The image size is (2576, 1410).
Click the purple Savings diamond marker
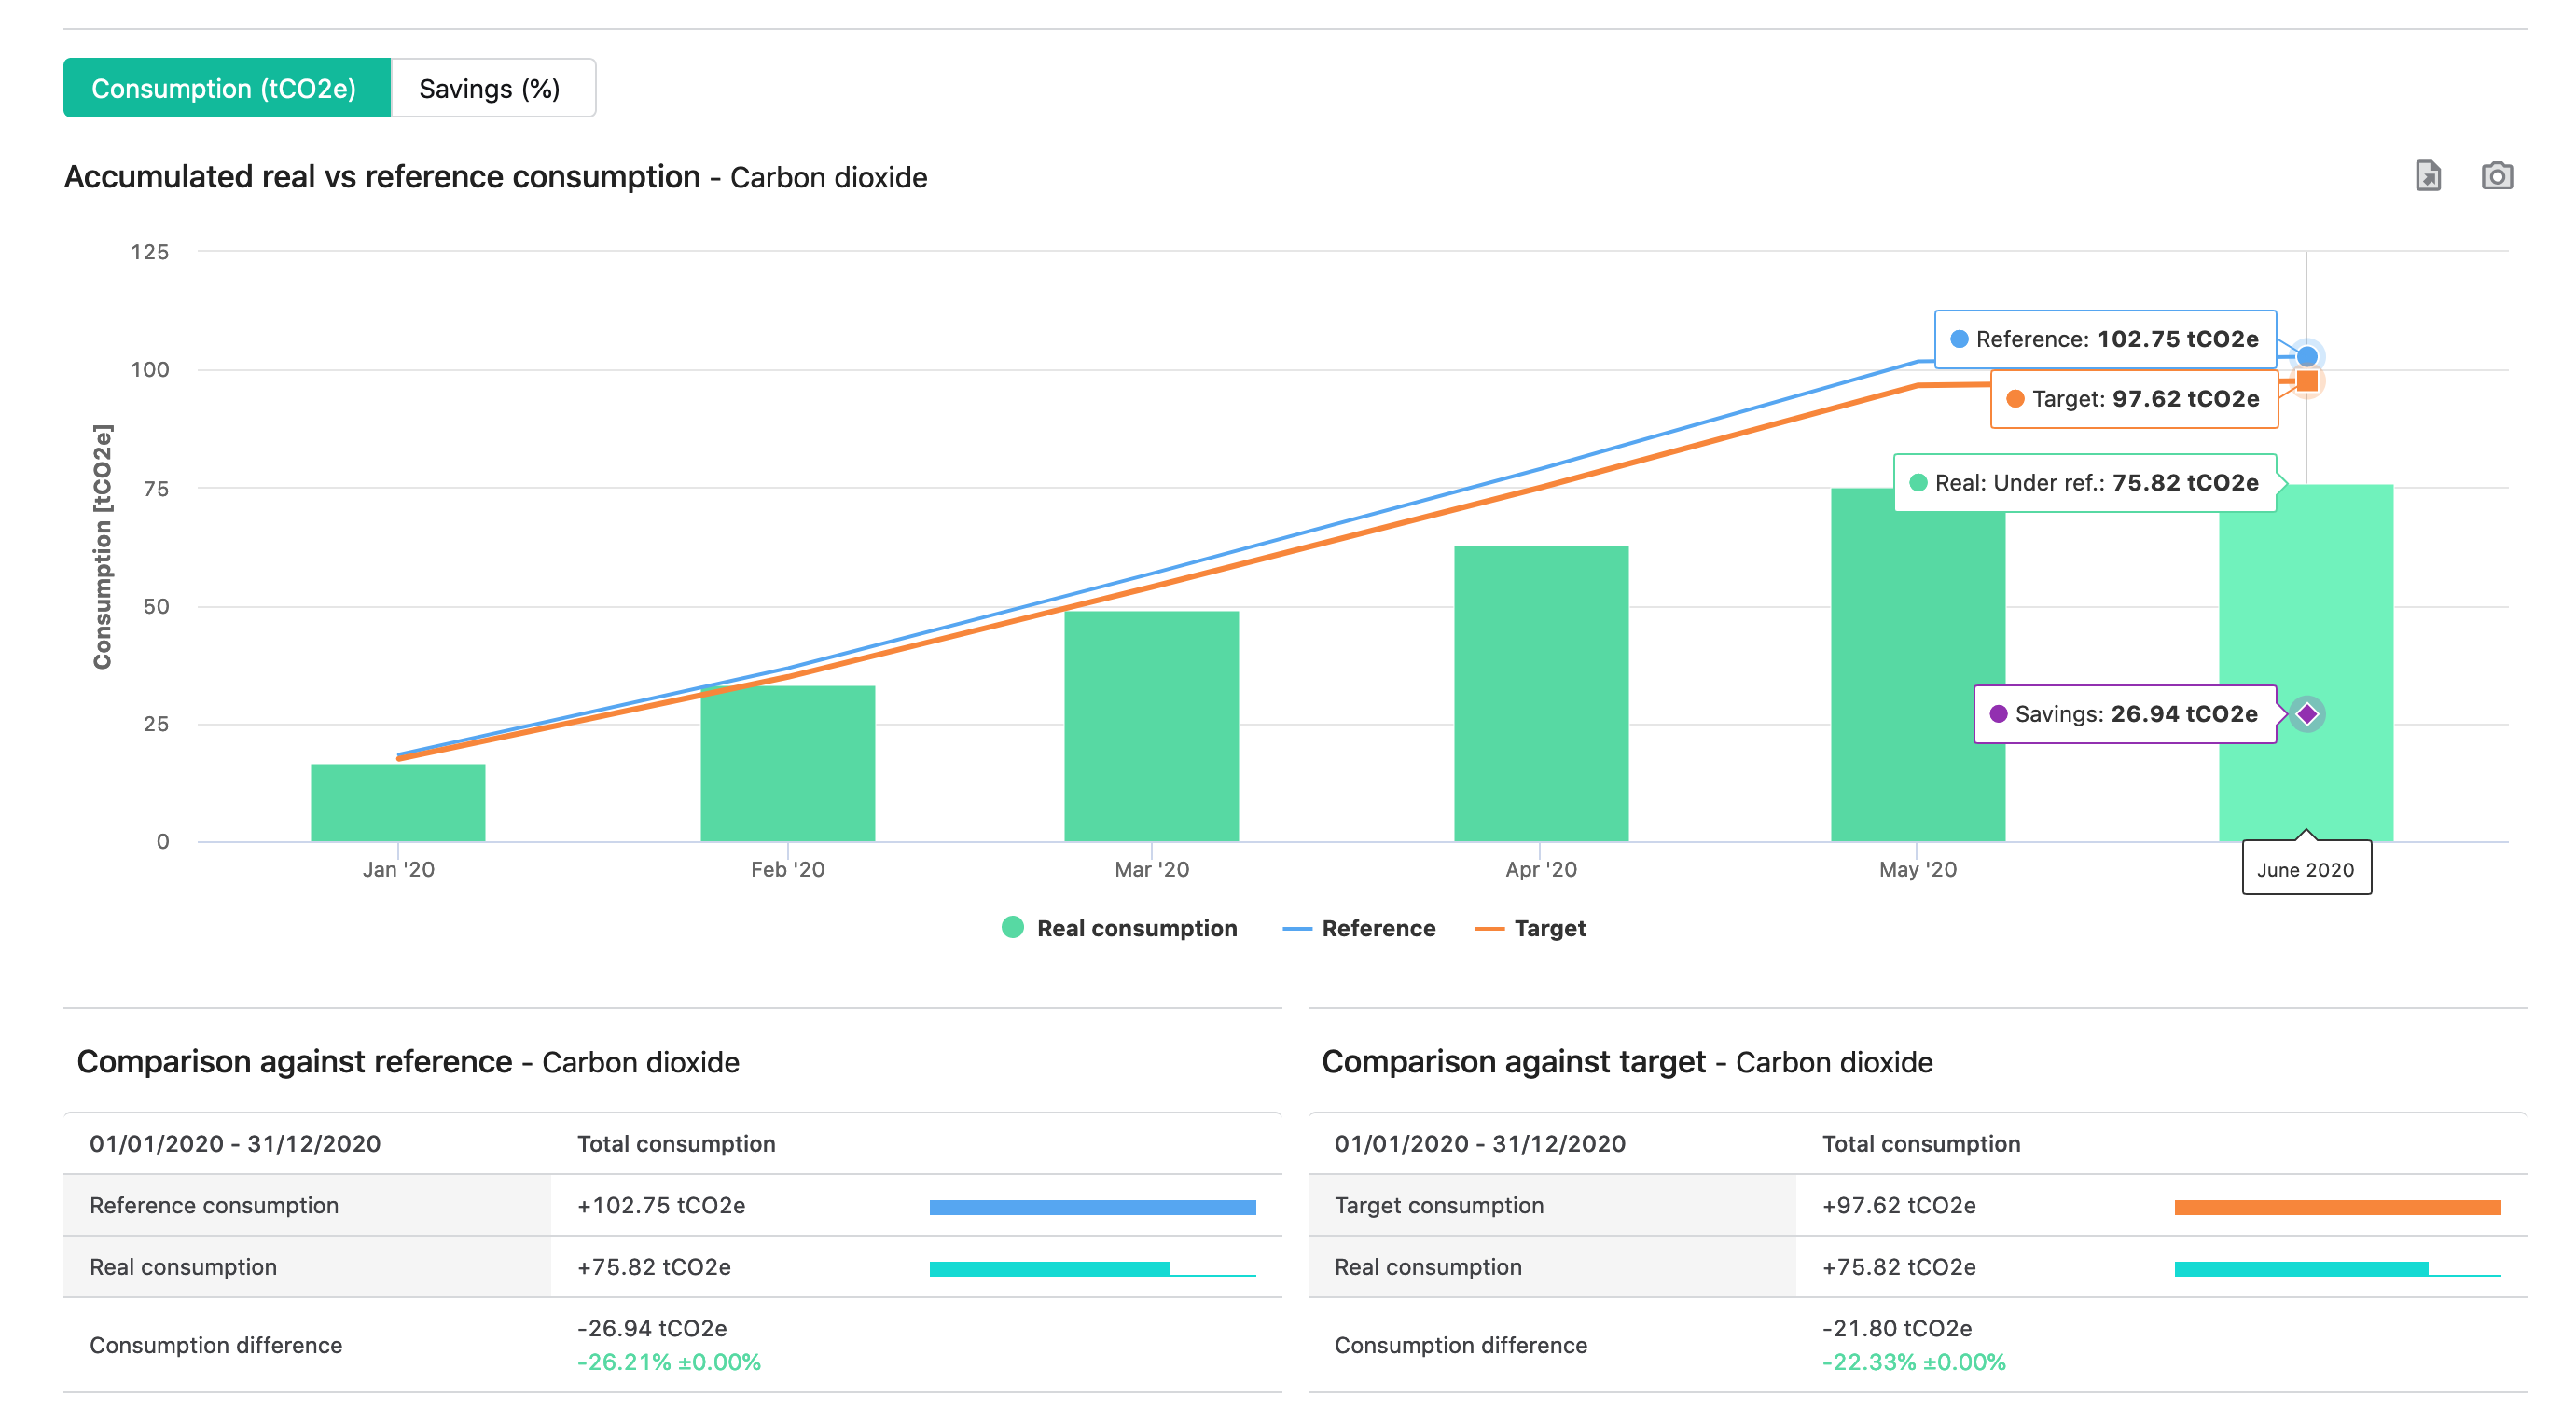2306,714
